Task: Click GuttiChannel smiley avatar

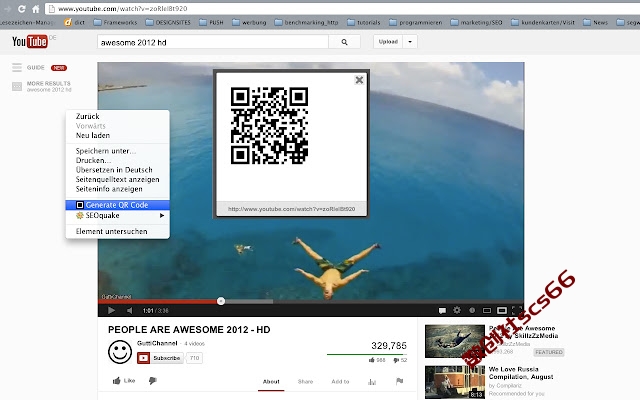Action: pos(120,352)
